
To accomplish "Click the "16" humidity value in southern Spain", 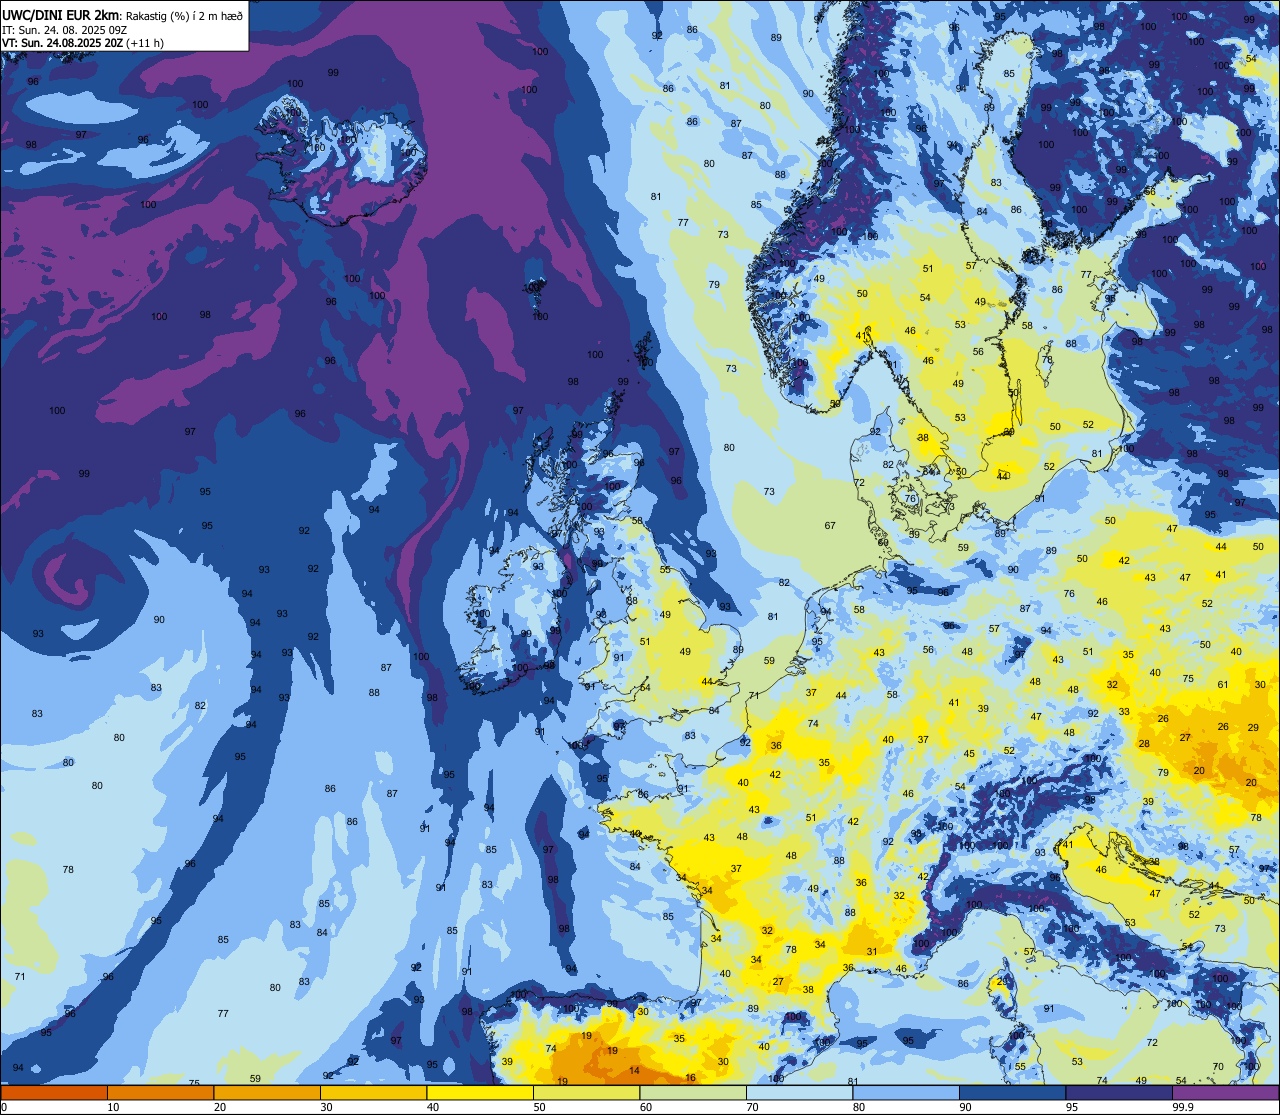I will pos(690,1077).
